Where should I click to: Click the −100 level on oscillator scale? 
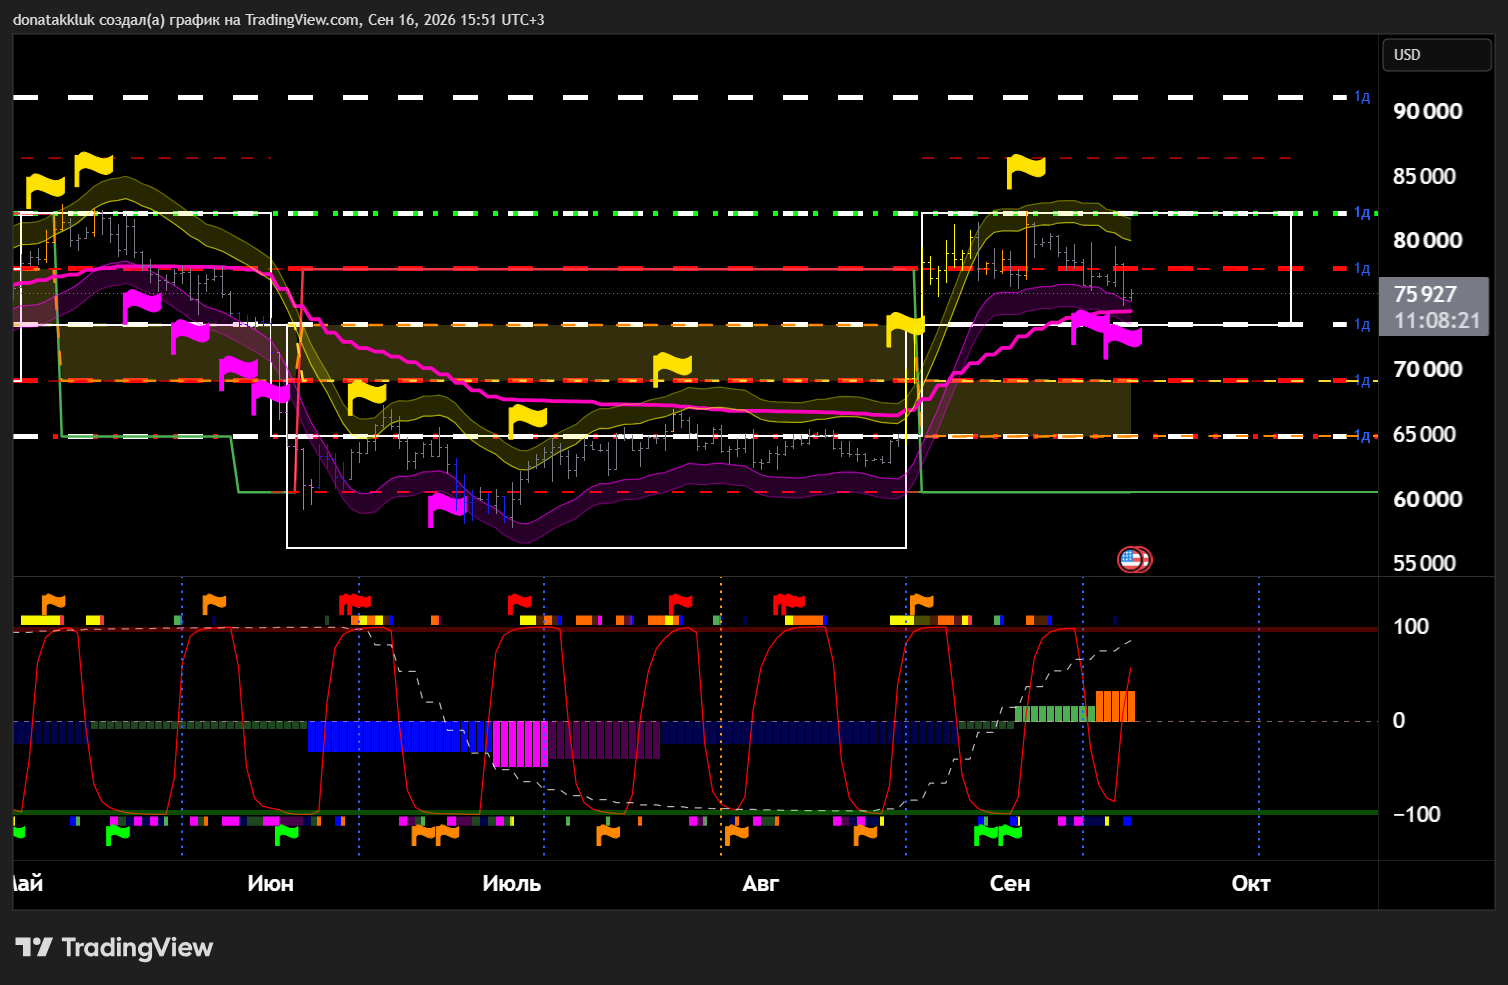pyautogui.click(x=1416, y=814)
